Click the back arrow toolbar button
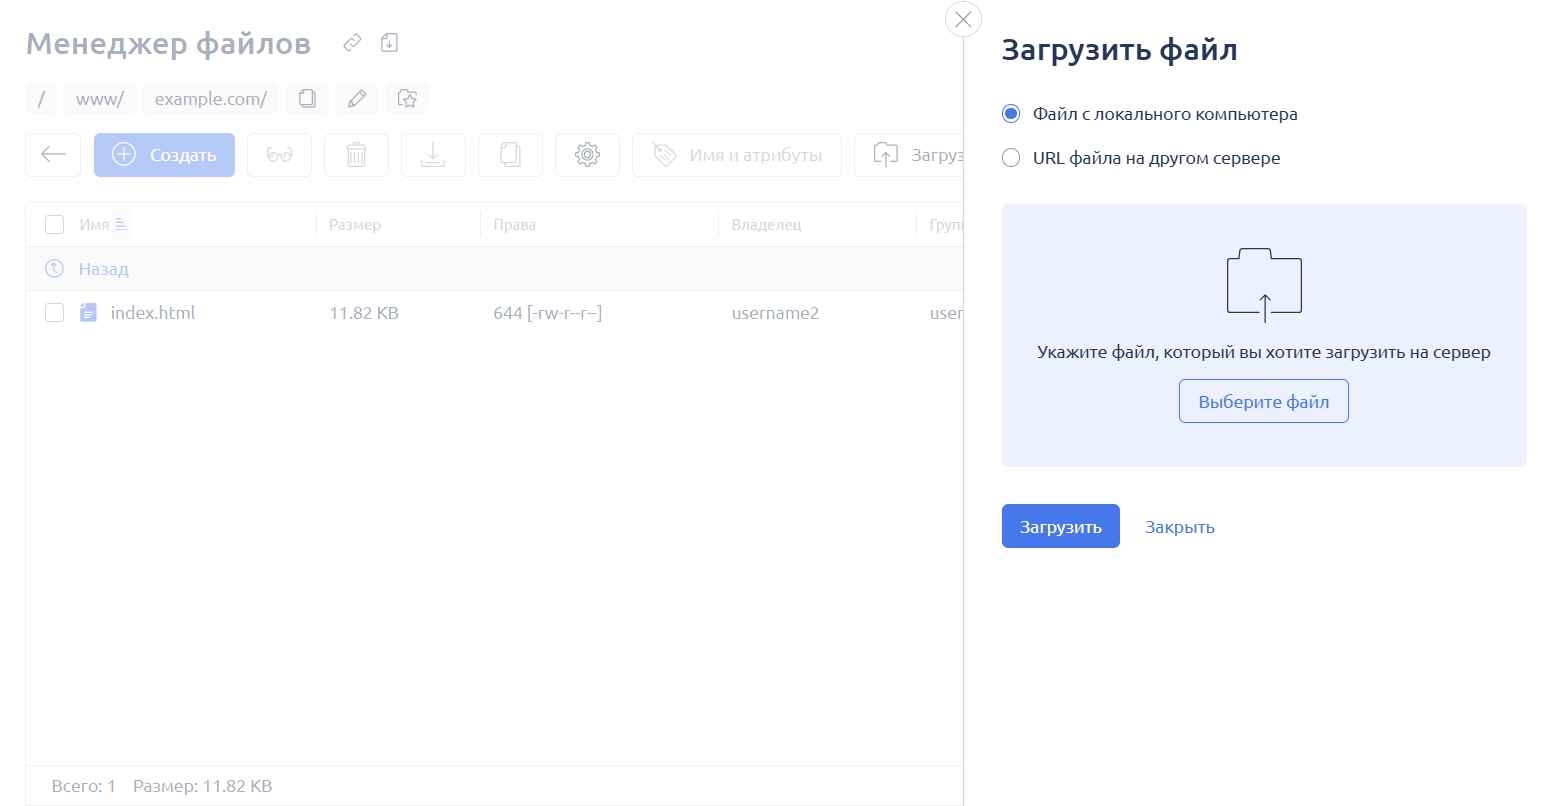 click(x=53, y=155)
